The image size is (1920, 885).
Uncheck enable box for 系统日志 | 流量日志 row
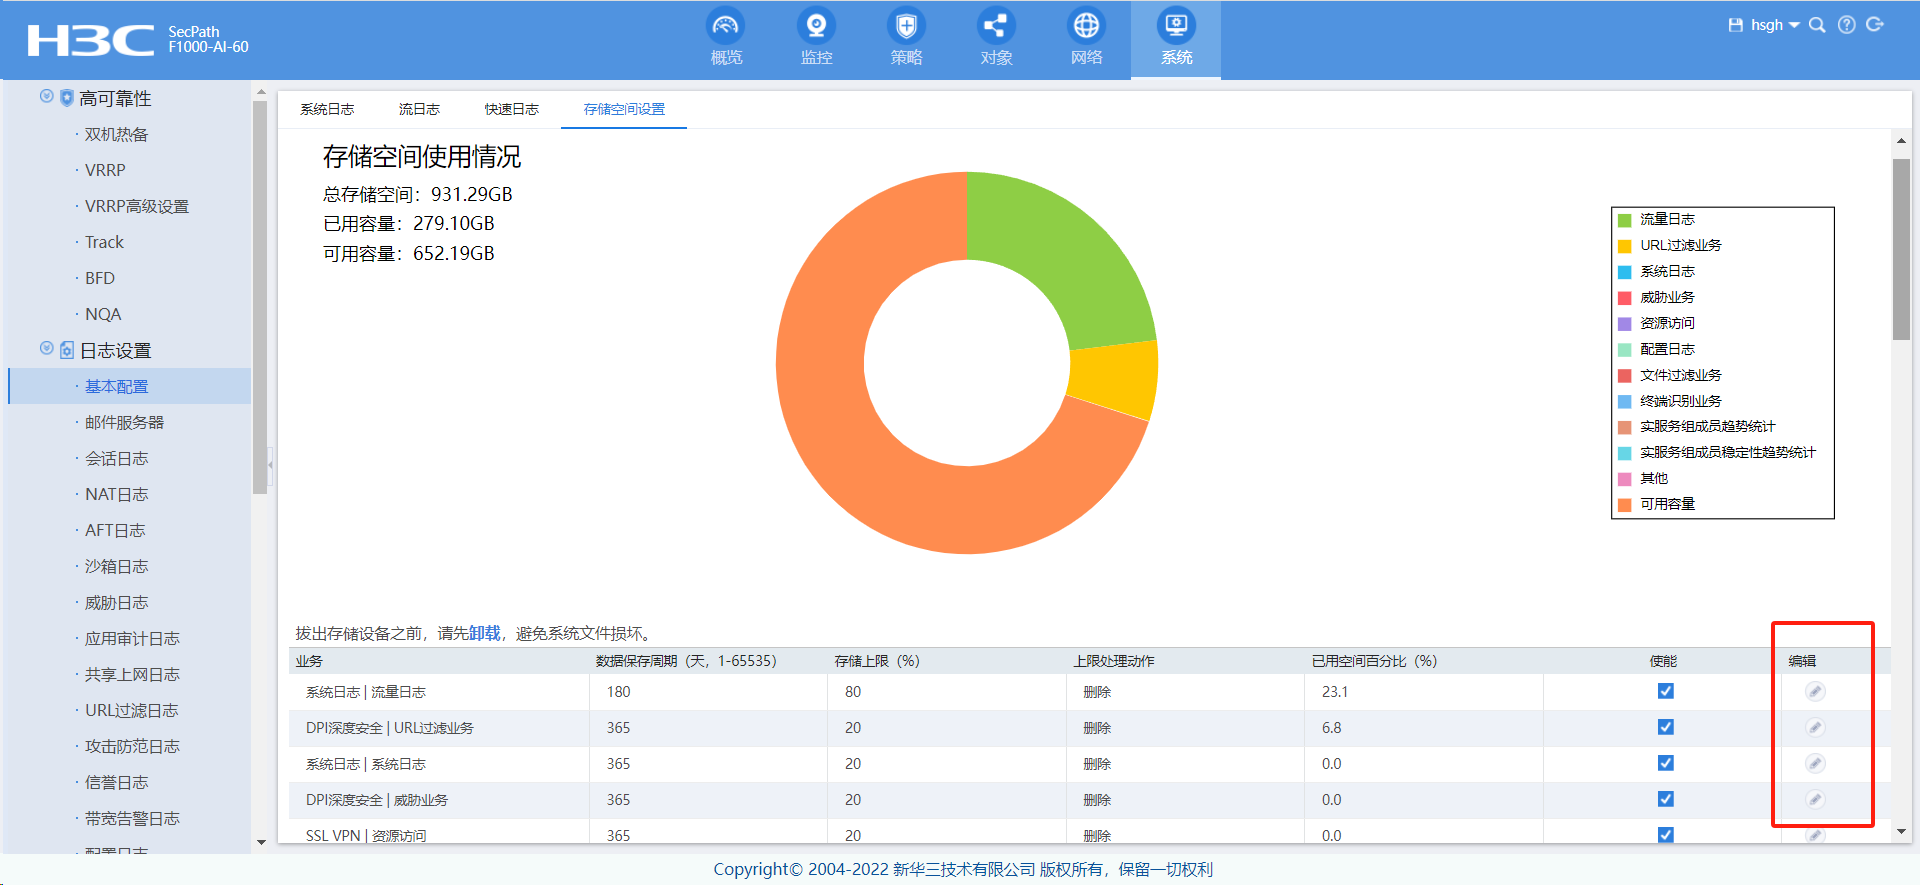tap(1665, 691)
